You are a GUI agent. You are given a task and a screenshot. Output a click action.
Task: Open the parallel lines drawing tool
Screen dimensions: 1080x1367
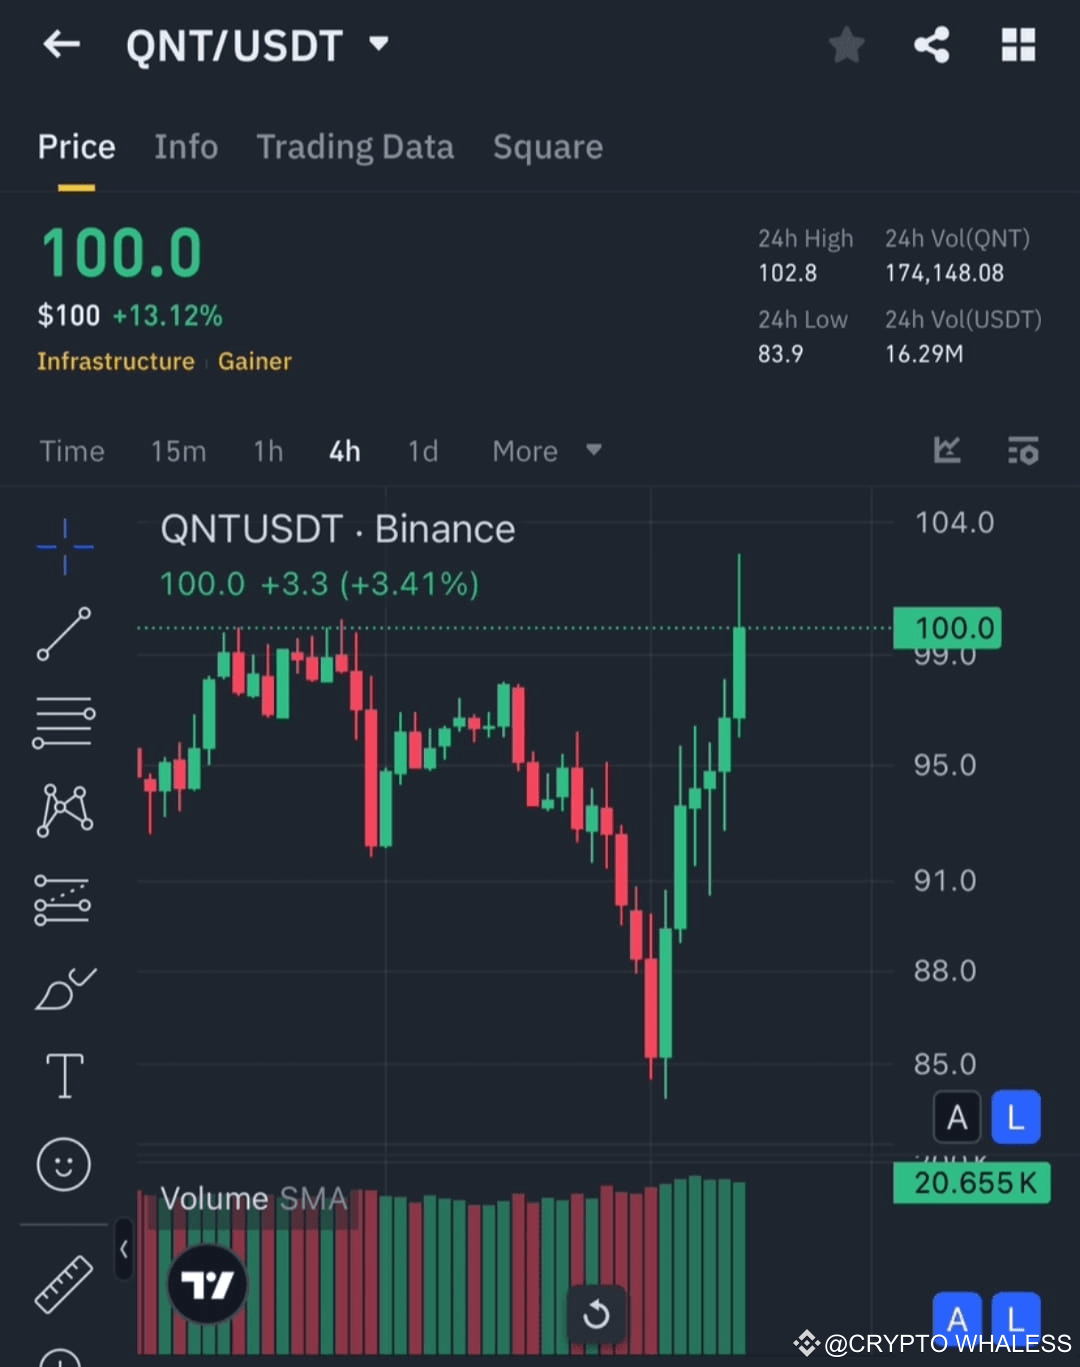[x=64, y=720]
